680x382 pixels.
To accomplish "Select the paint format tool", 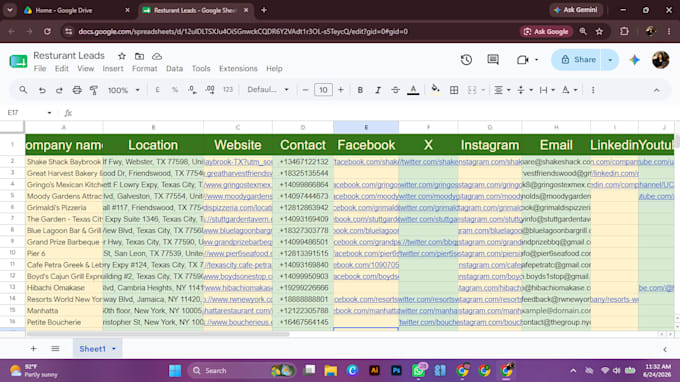I will tap(94, 90).
